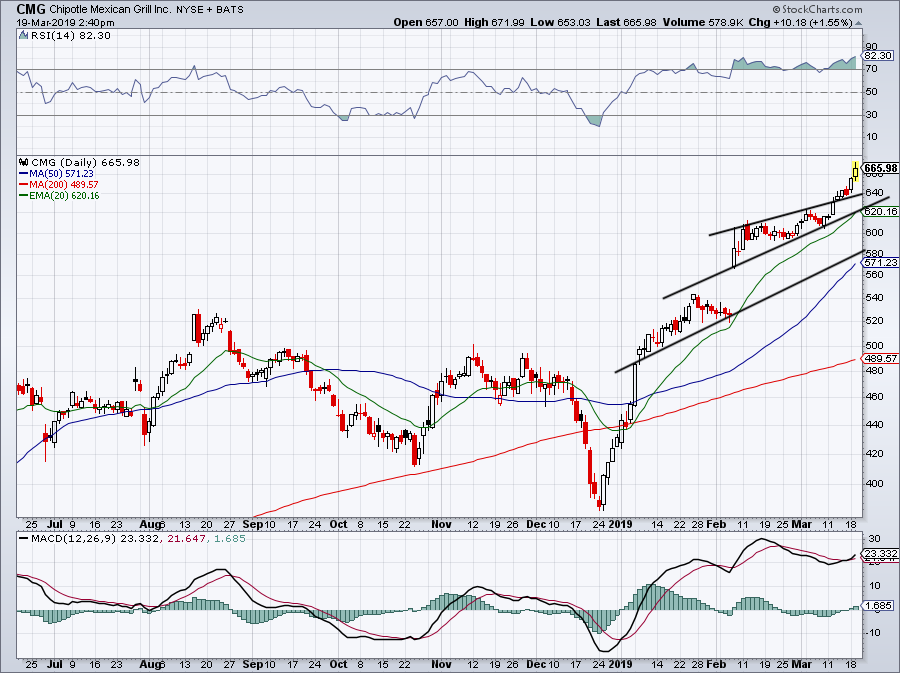Click the CMG ticker symbol in header

[x=30, y=9]
